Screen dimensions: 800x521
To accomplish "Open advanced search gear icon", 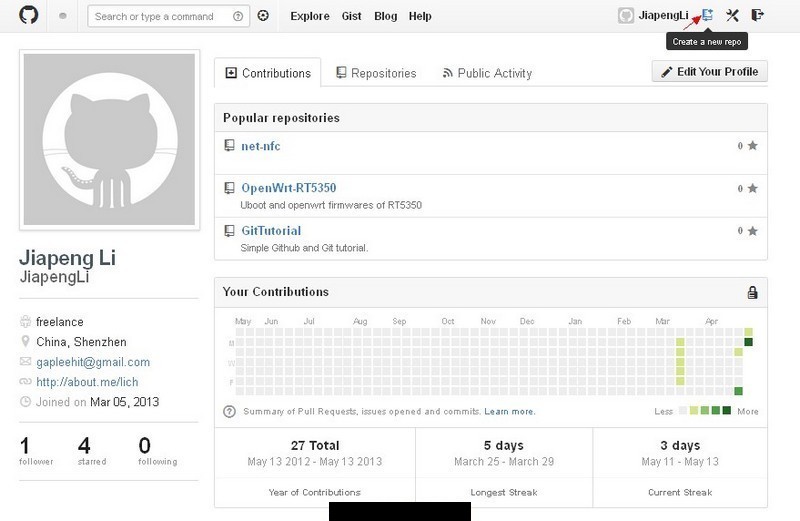I will pos(263,16).
